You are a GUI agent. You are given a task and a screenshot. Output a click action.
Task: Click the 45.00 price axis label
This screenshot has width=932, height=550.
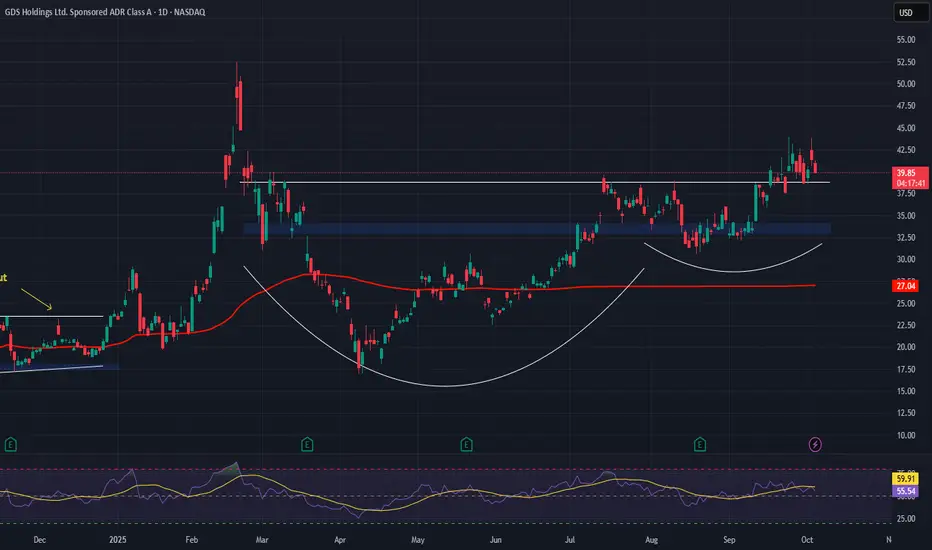pos(906,128)
